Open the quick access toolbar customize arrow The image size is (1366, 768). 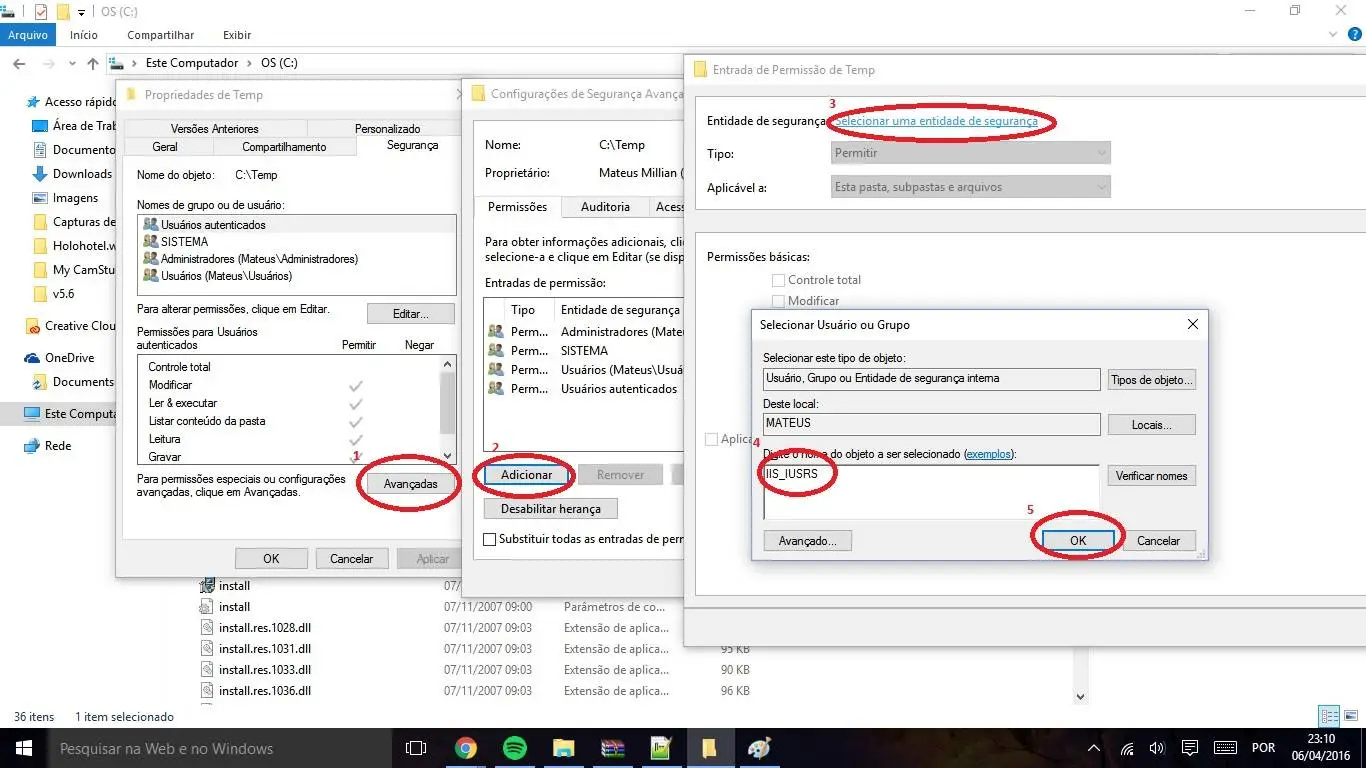[x=81, y=12]
